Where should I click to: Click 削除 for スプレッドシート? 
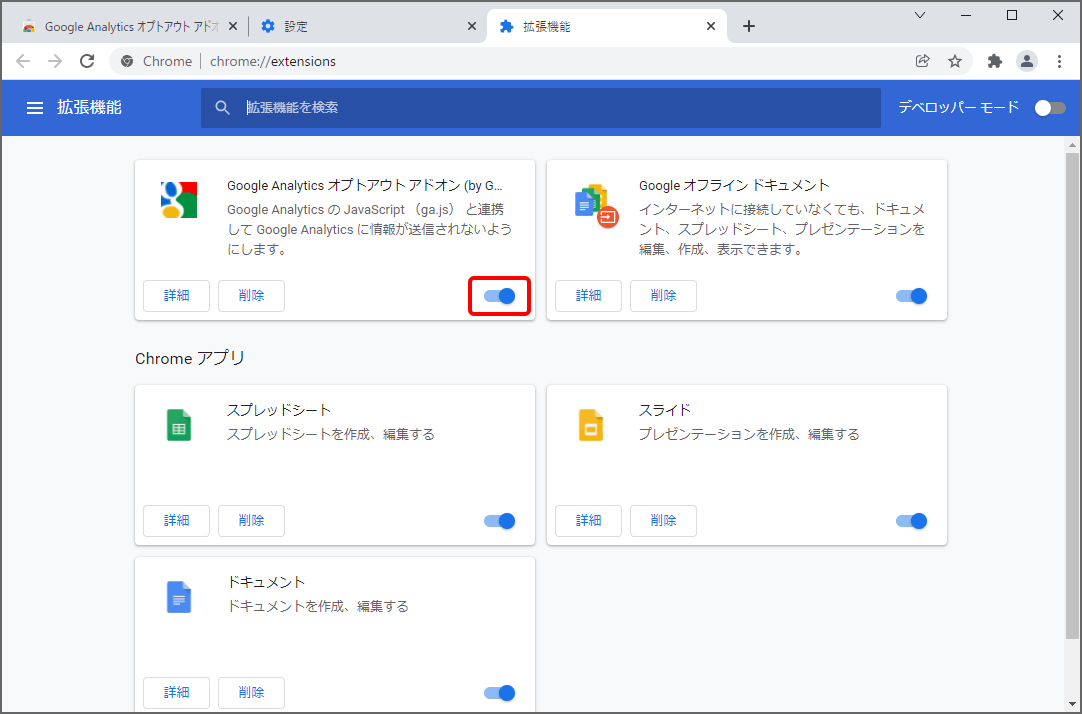(251, 521)
